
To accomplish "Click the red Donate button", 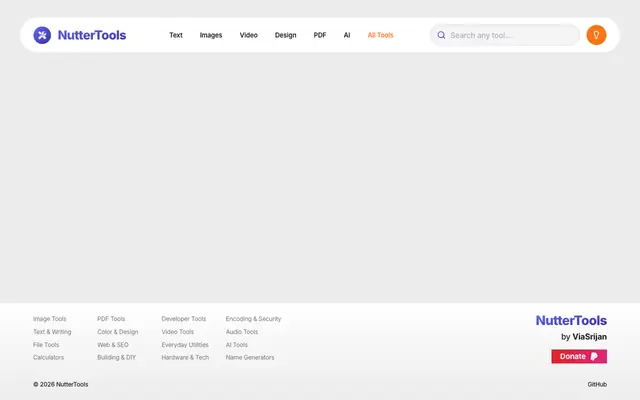I will click(579, 356).
